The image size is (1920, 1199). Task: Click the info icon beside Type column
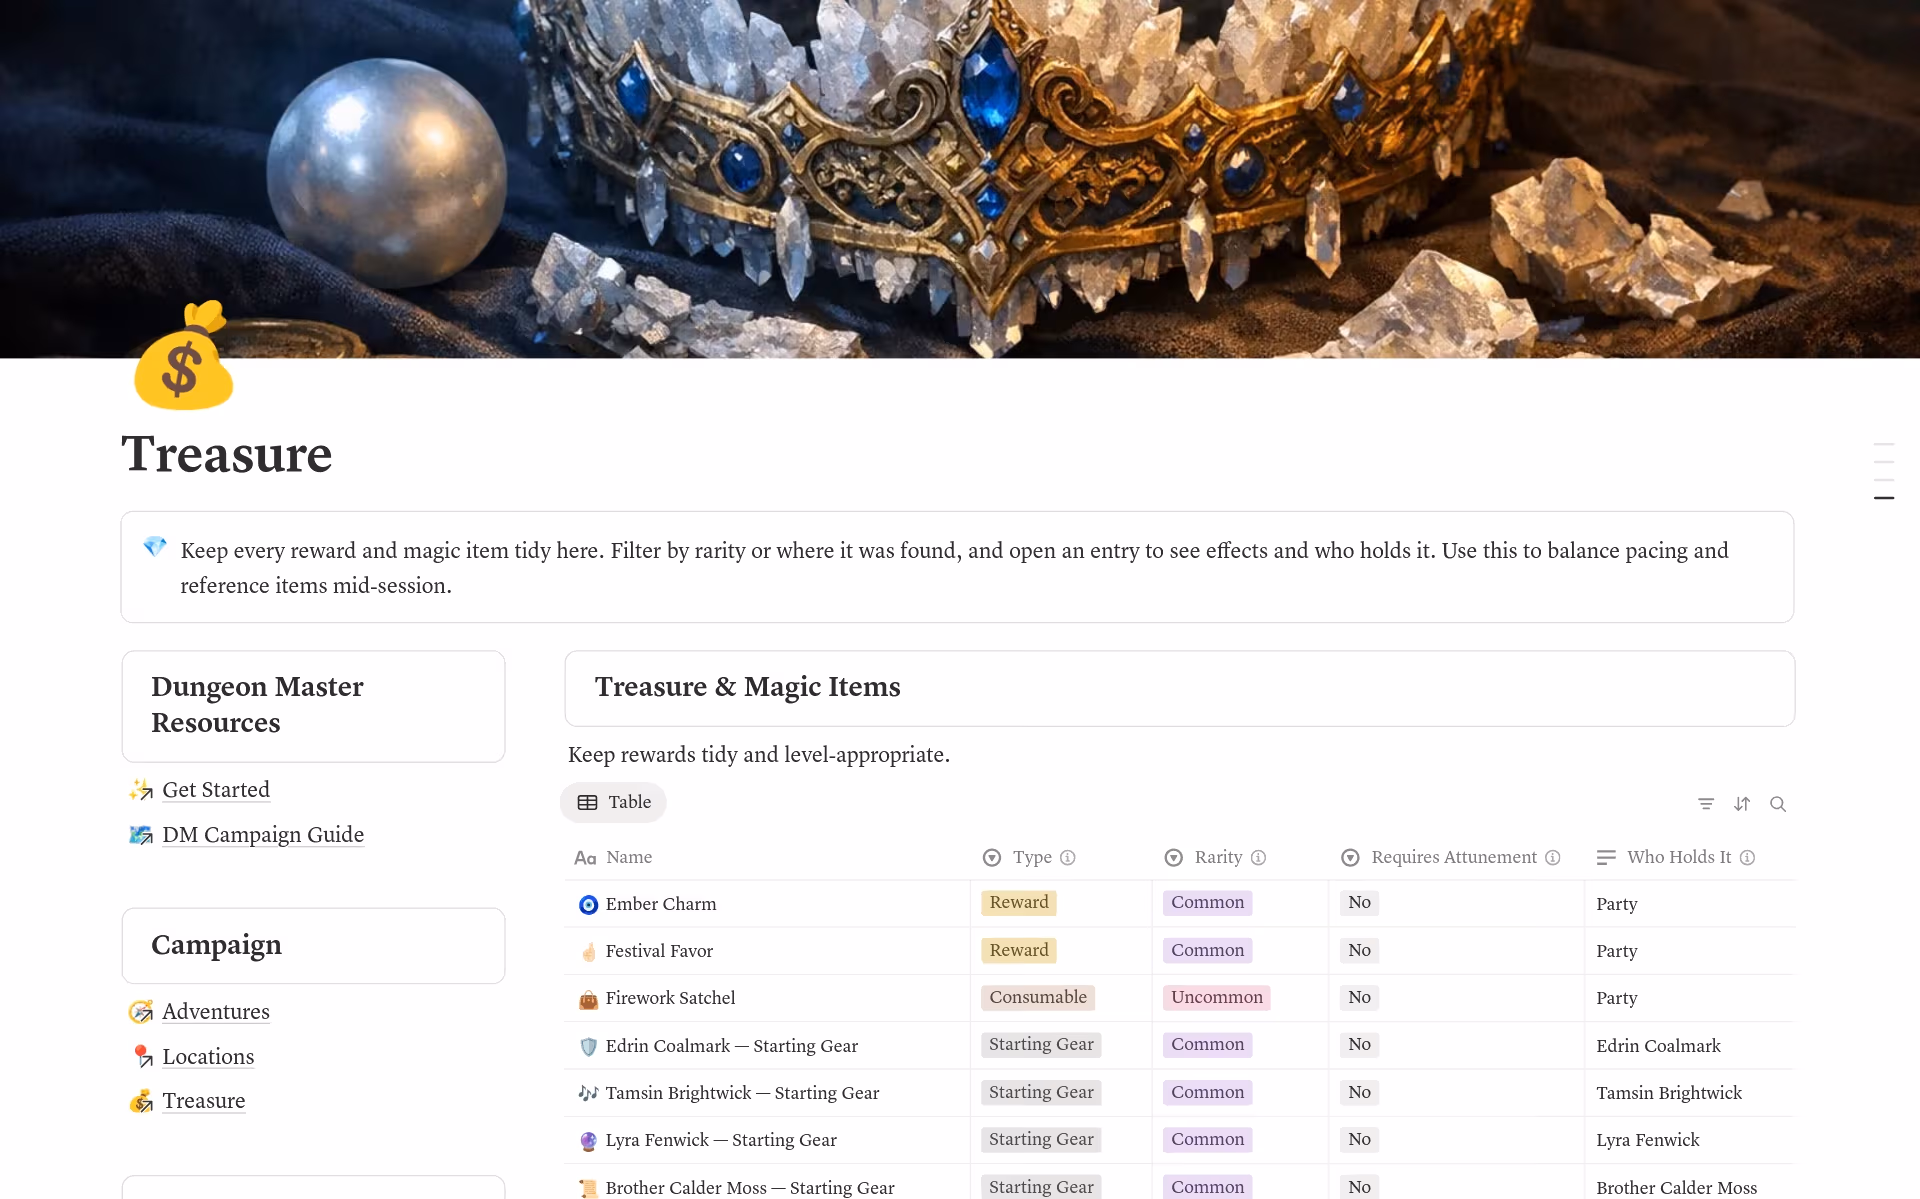(1068, 857)
